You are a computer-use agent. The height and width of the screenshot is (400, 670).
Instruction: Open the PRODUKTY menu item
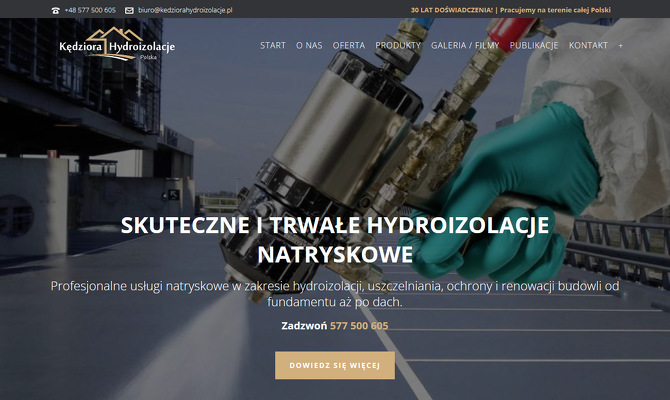[x=398, y=45]
